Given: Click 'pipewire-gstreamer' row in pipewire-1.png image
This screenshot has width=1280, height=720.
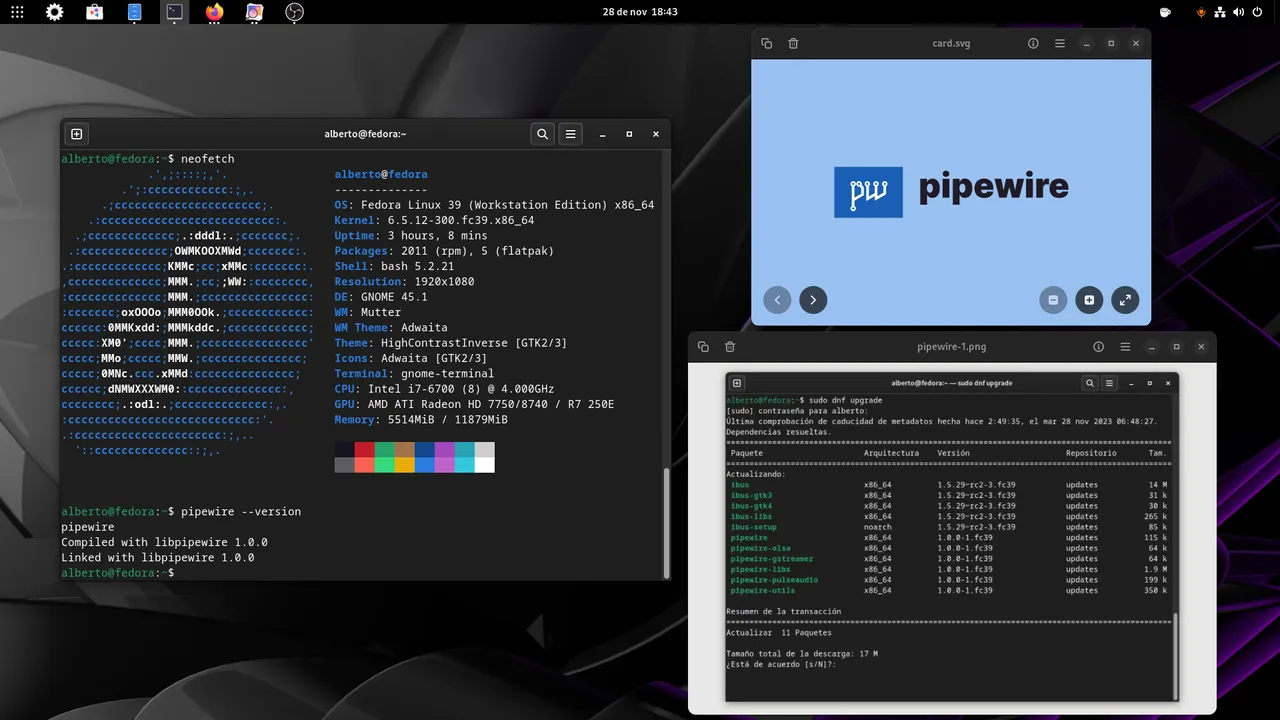Looking at the screenshot, I should [948, 559].
